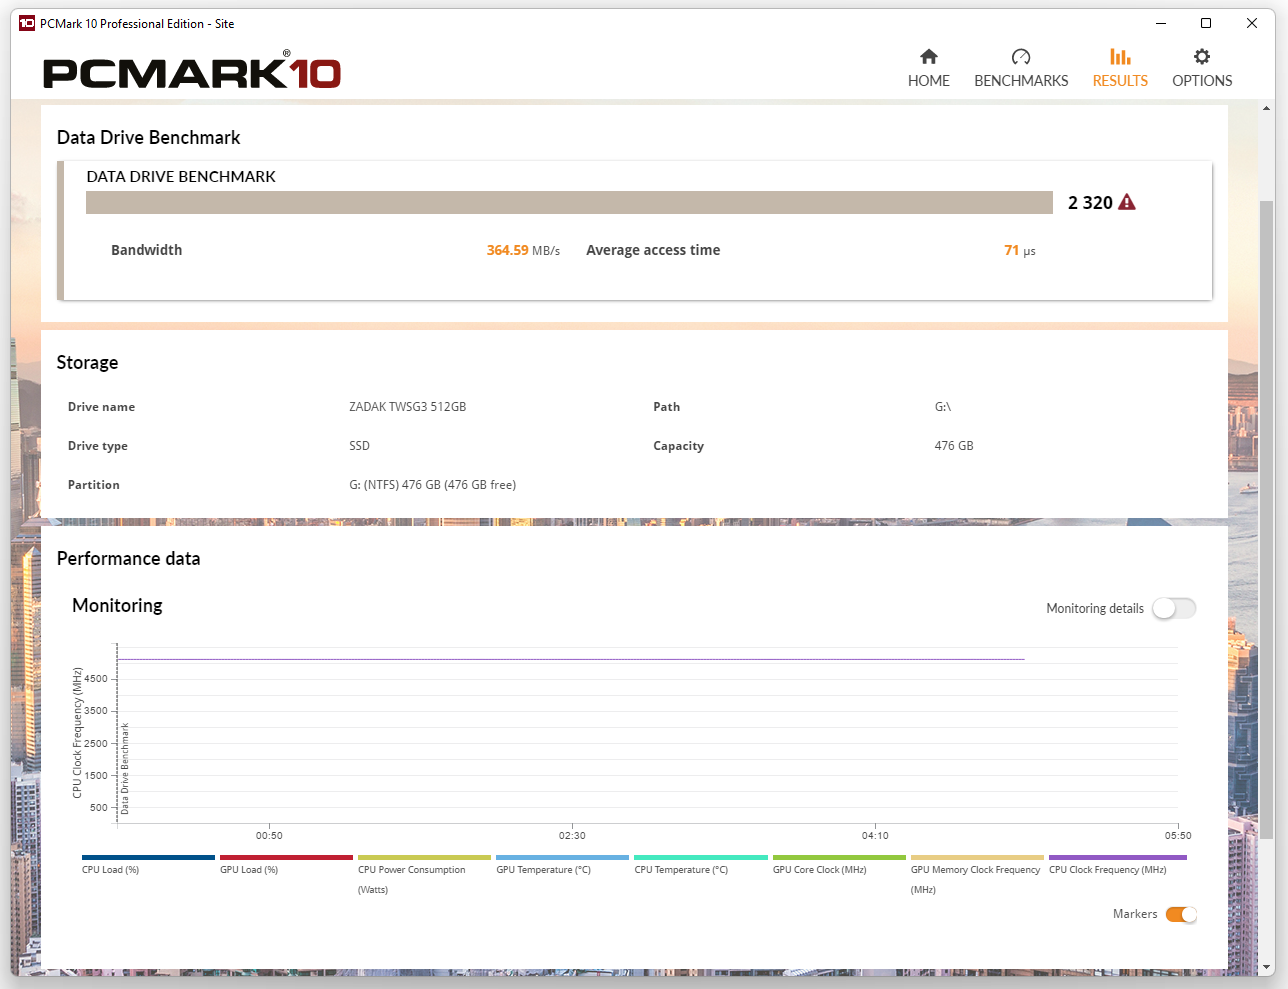
Task: Click the score value 2 320
Action: pos(1090,203)
